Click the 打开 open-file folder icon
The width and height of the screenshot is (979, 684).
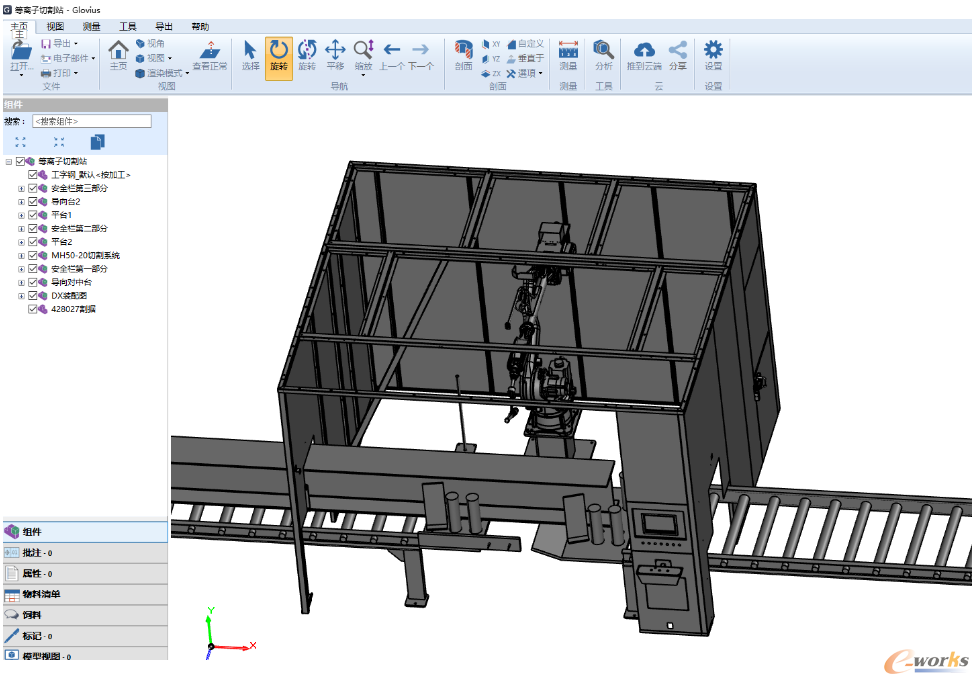21,52
